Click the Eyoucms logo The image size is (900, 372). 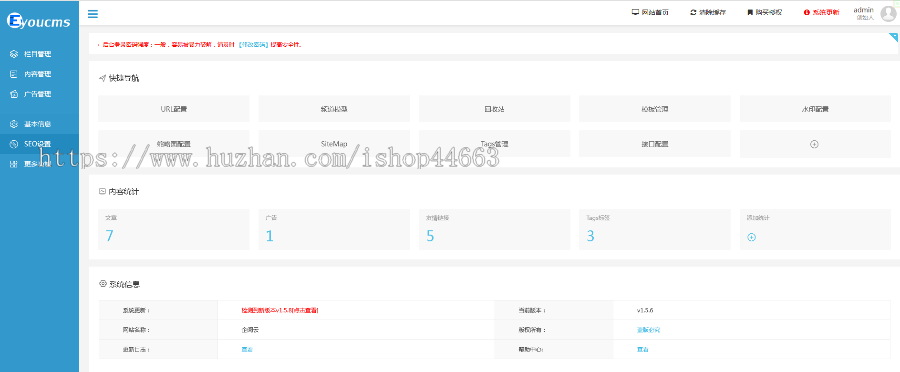pyautogui.click(x=38, y=22)
